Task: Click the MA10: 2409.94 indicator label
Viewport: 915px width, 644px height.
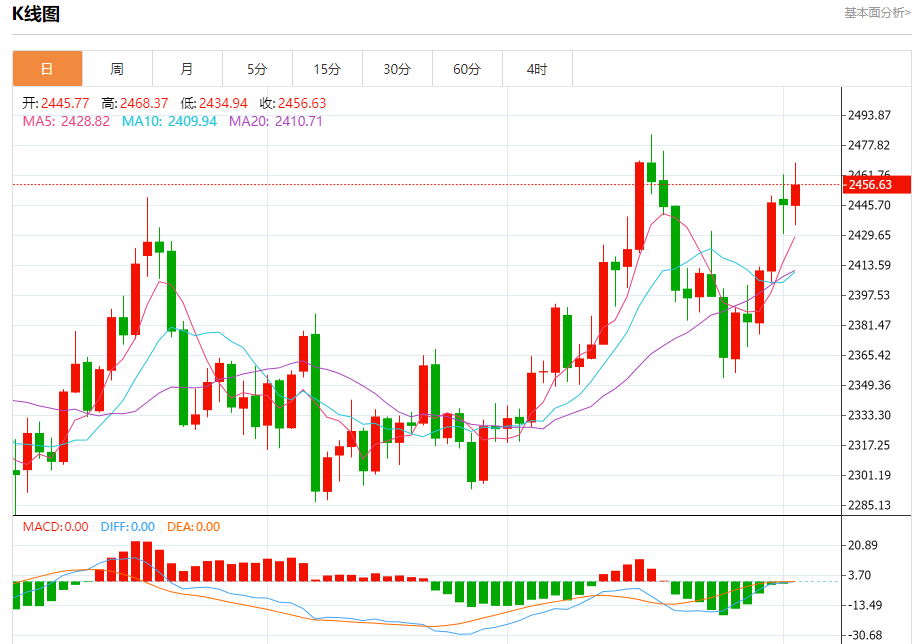Action: pyautogui.click(x=169, y=121)
